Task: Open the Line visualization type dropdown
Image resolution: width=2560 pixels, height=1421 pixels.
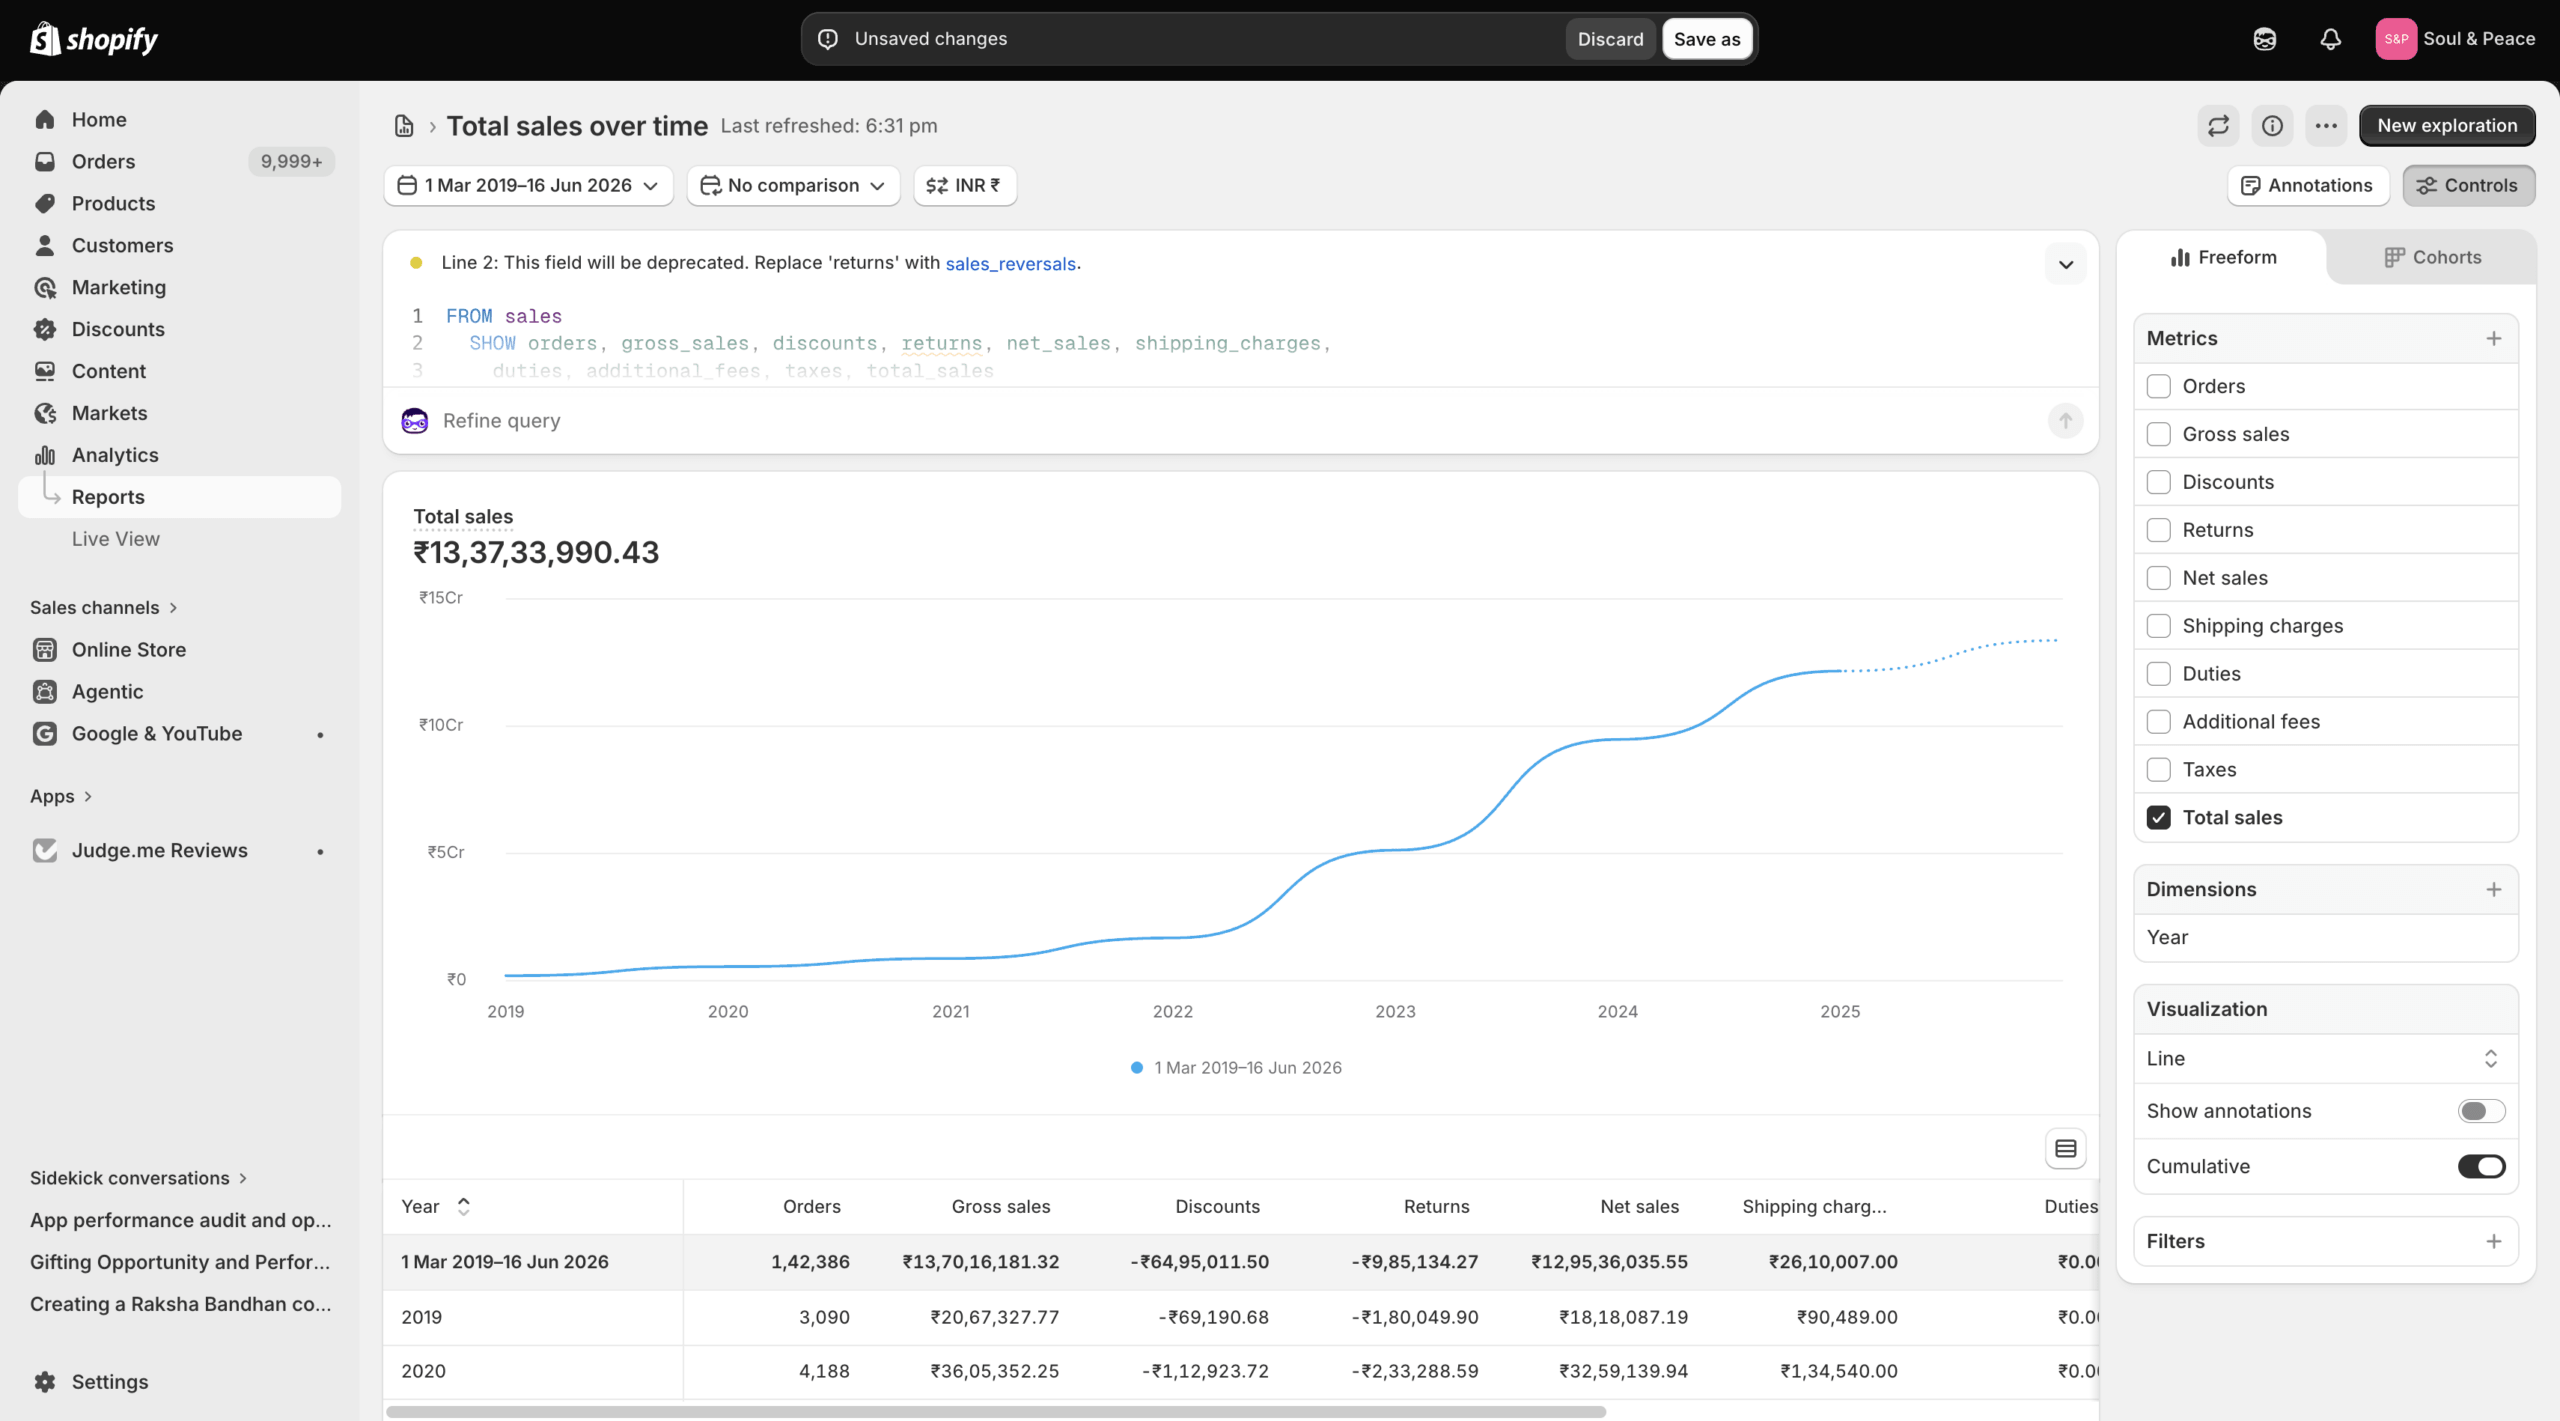Action: coord(2325,1059)
